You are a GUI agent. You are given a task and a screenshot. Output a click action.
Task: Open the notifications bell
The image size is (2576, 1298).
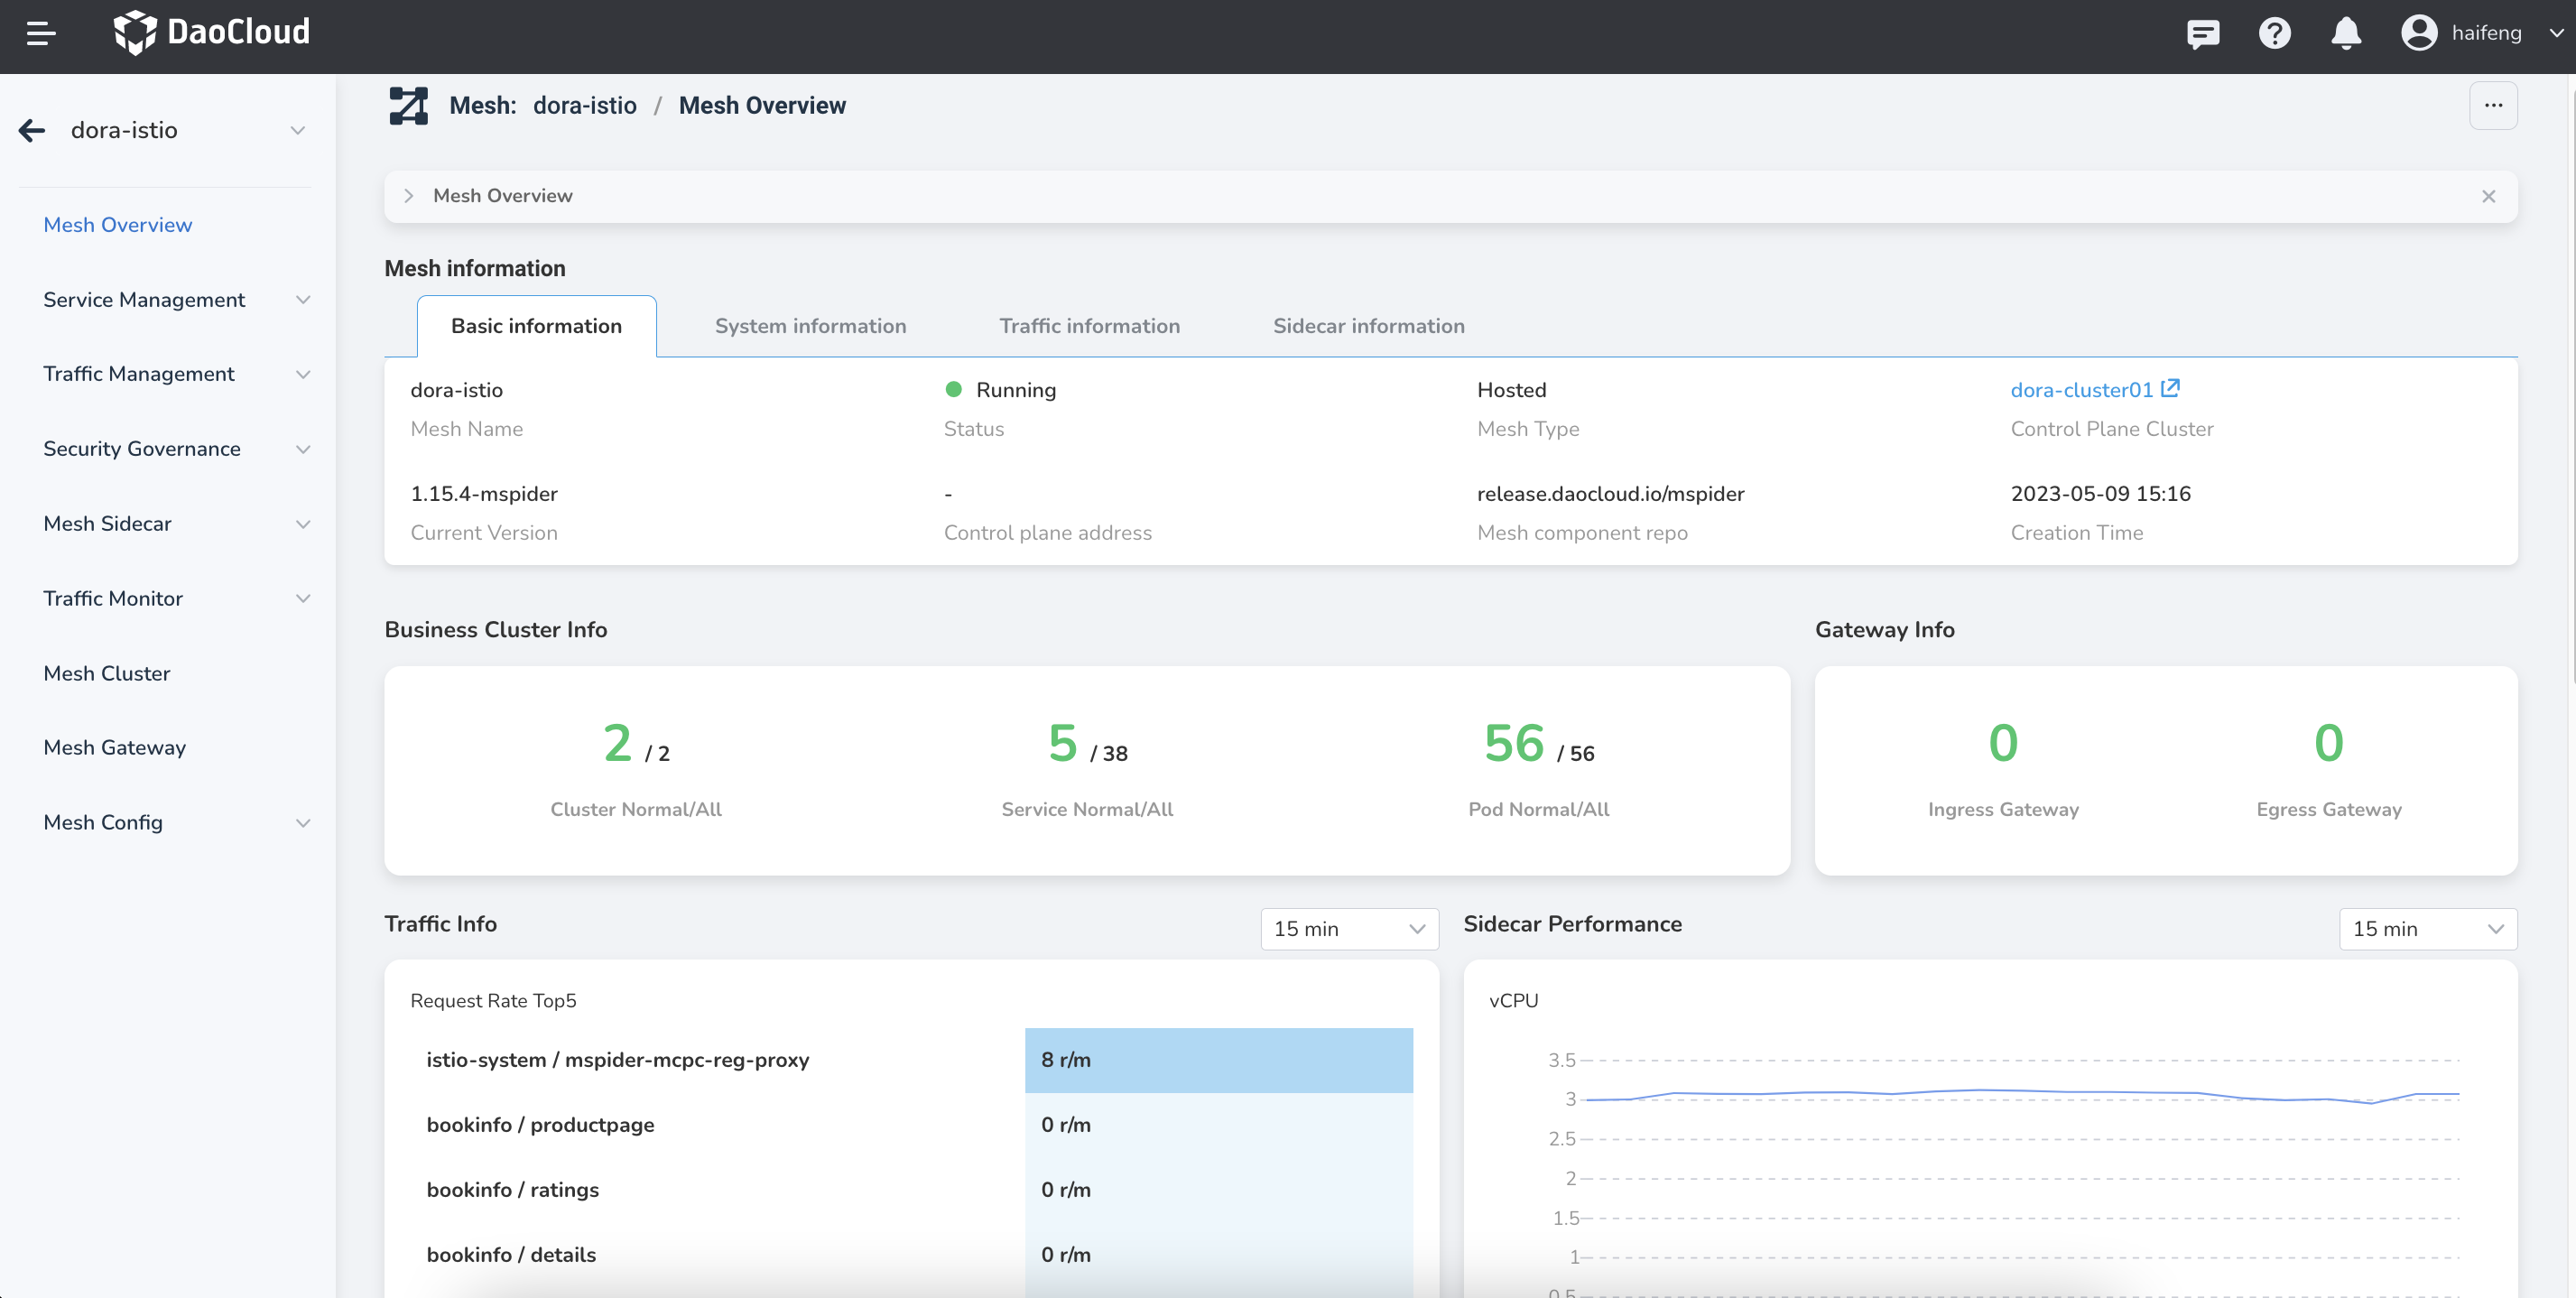[x=2346, y=33]
